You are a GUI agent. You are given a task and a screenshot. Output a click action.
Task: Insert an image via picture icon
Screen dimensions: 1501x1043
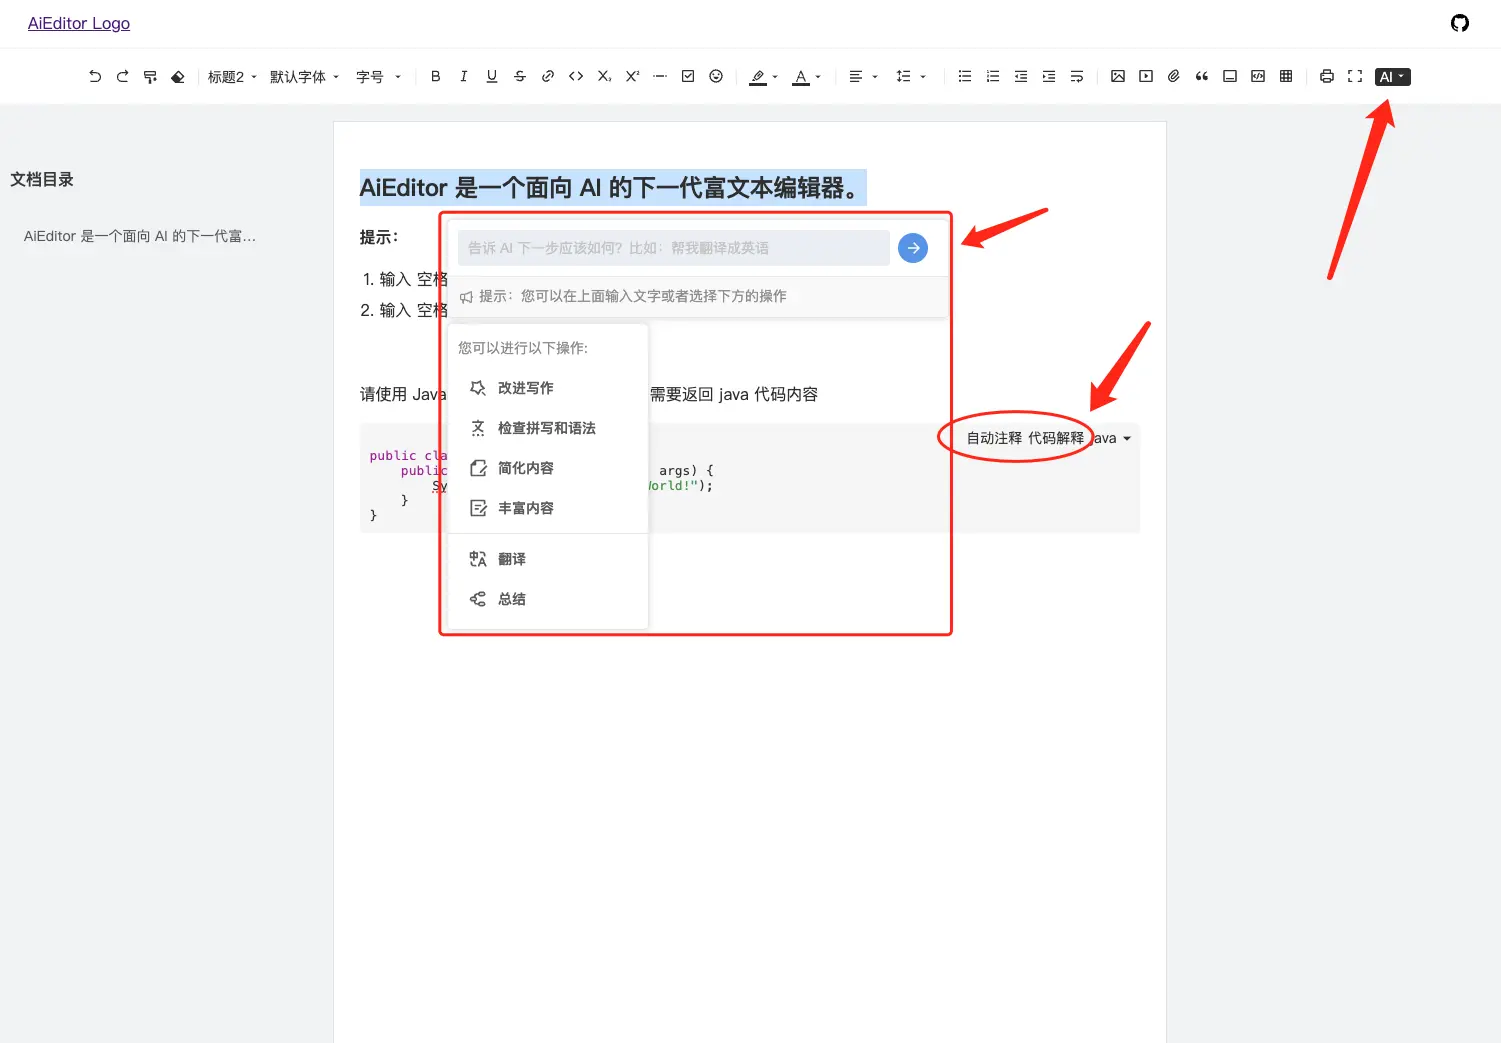(x=1118, y=76)
